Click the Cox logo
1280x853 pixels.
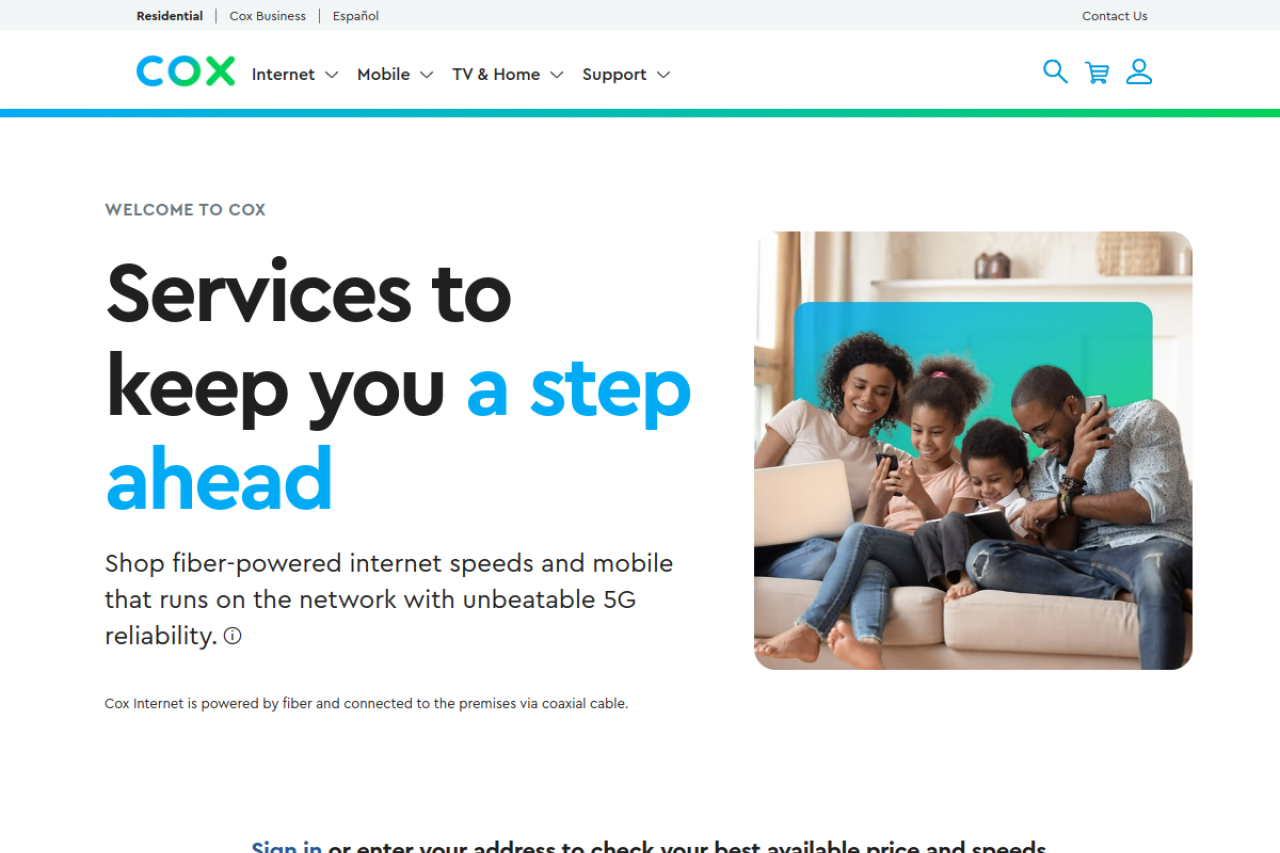186,72
